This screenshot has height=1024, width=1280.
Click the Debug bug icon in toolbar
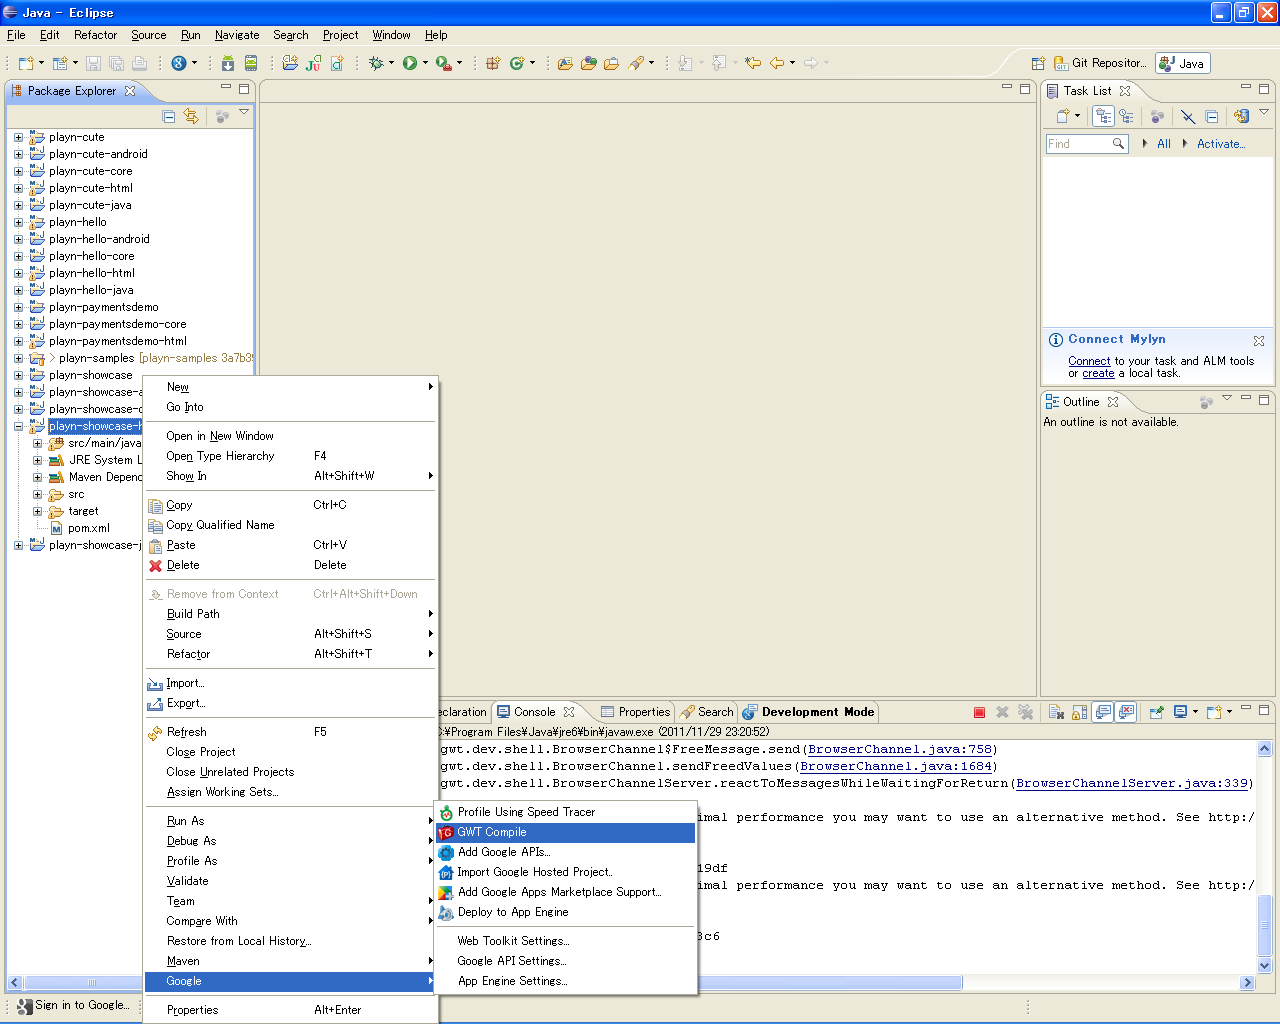point(376,63)
